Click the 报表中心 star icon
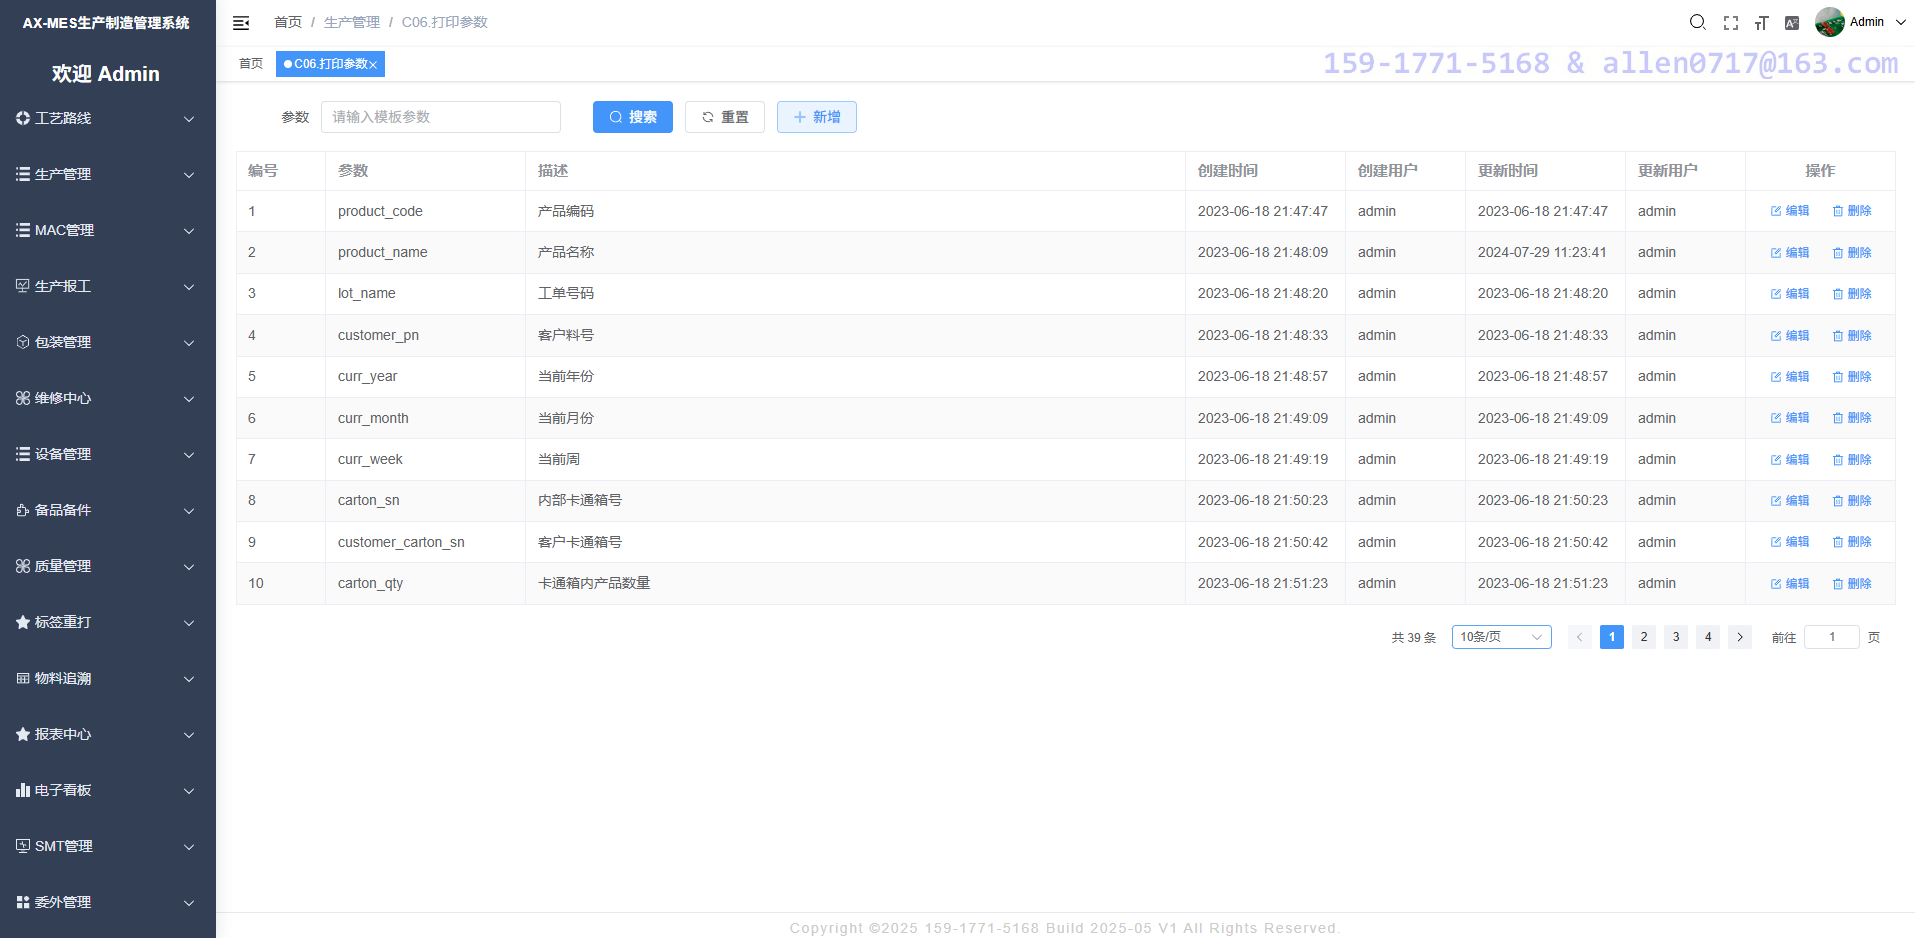Screen dimensions: 1915x938 pos(23,734)
